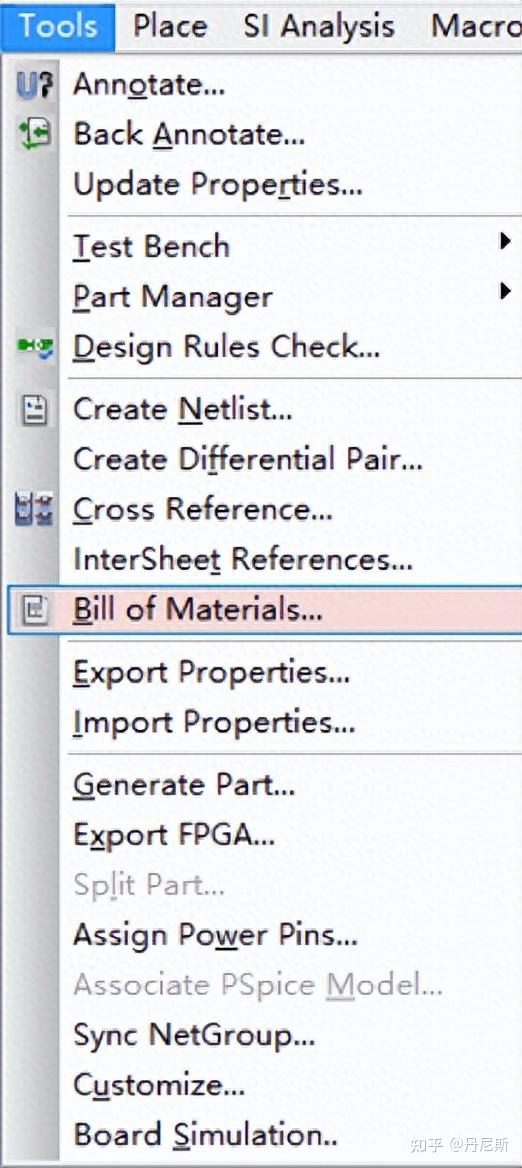The width and height of the screenshot is (522, 1168).
Task: Expand the Test Bench submenu arrow
Action: pyautogui.click(x=505, y=241)
